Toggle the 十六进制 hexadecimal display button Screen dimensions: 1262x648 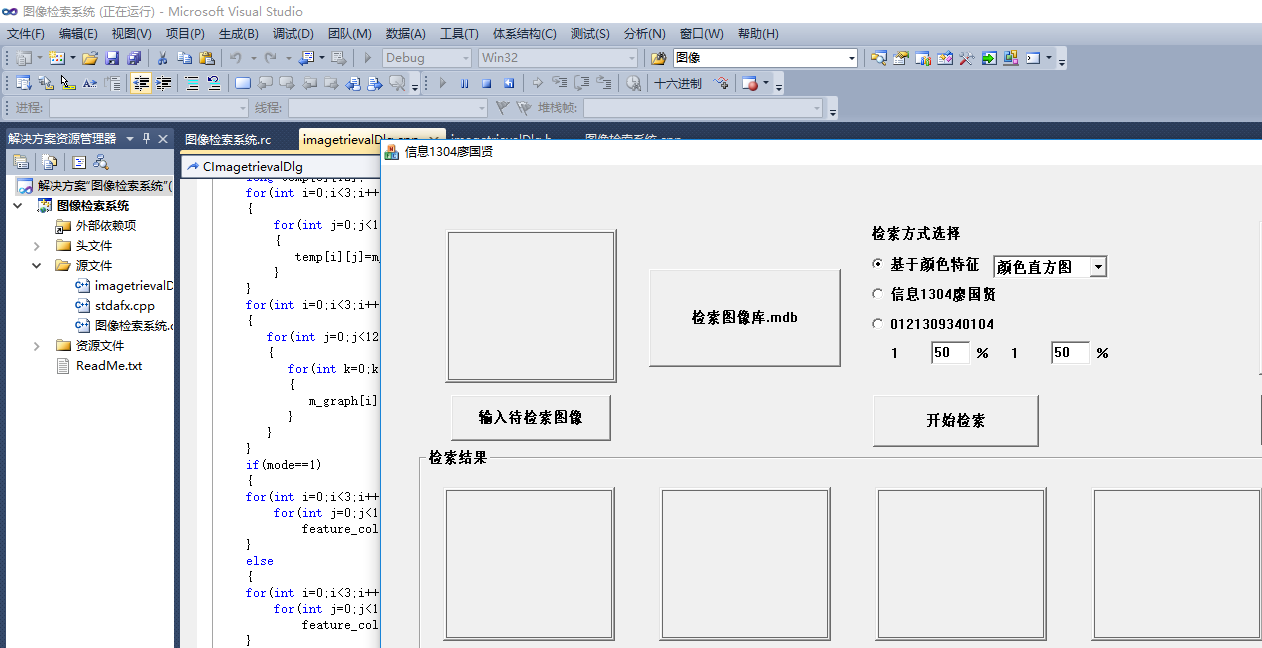[677, 83]
